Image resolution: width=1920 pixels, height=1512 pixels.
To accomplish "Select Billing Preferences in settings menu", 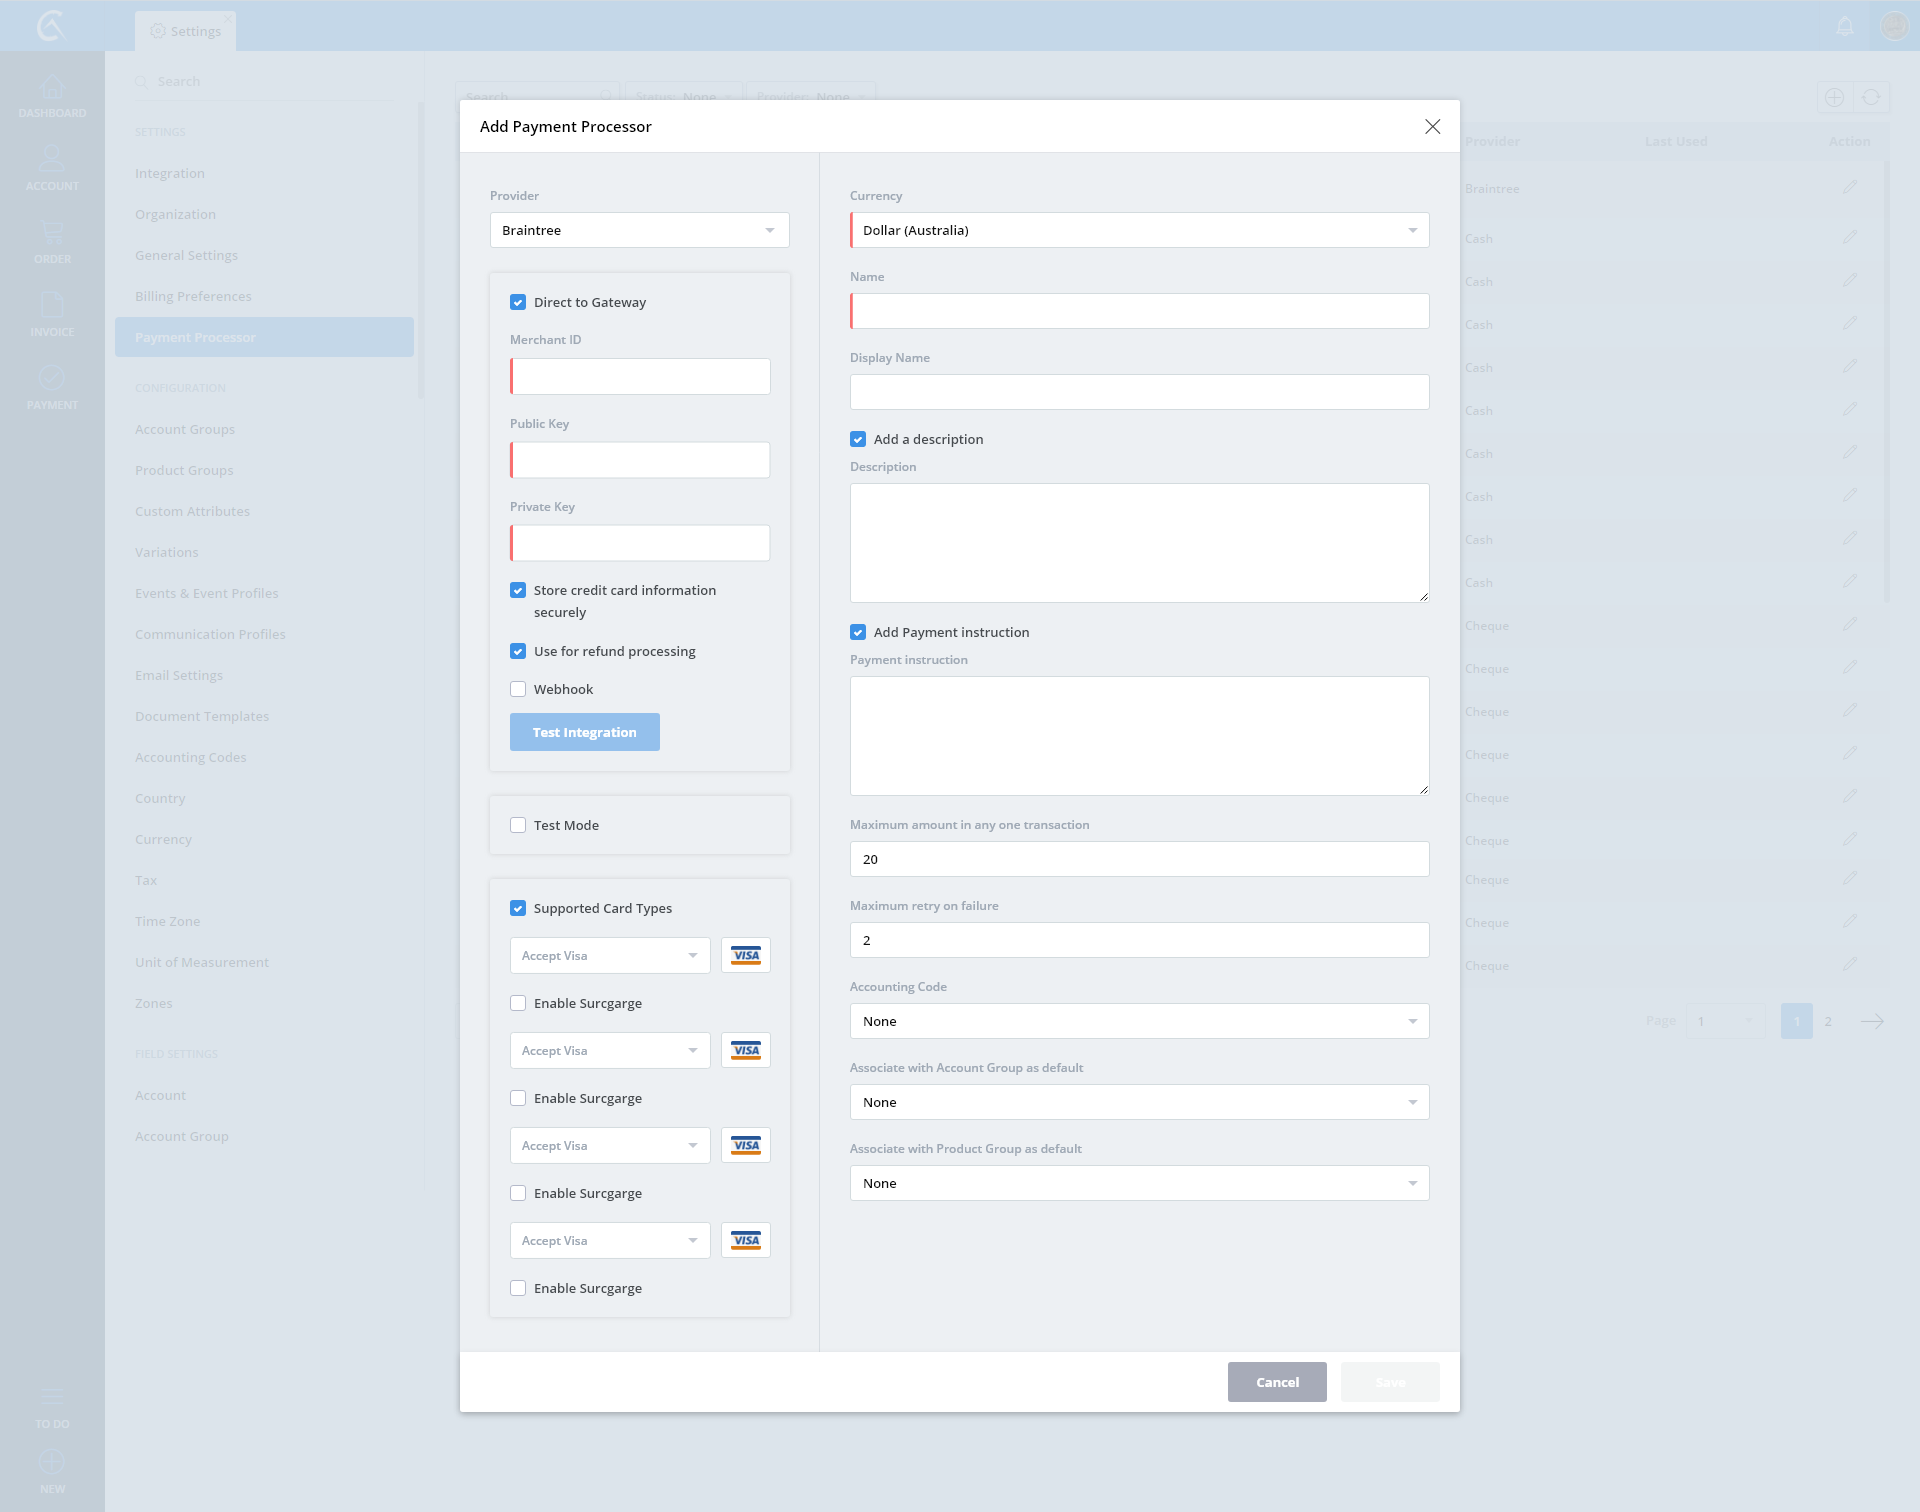I will 193,296.
